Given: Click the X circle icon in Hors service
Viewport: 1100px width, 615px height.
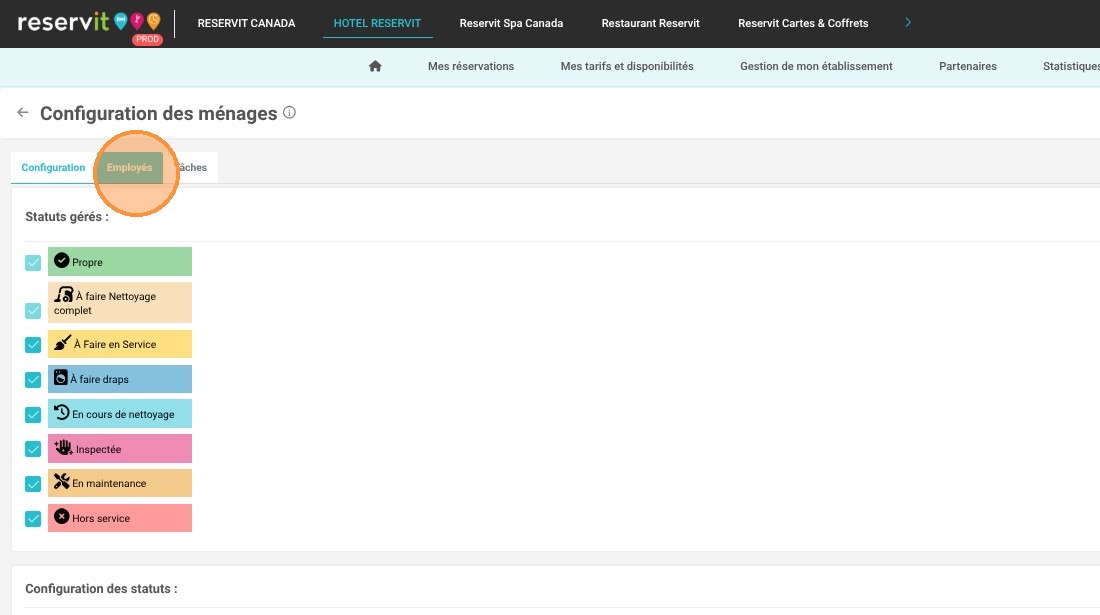Looking at the screenshot, I should click(62, 516).
